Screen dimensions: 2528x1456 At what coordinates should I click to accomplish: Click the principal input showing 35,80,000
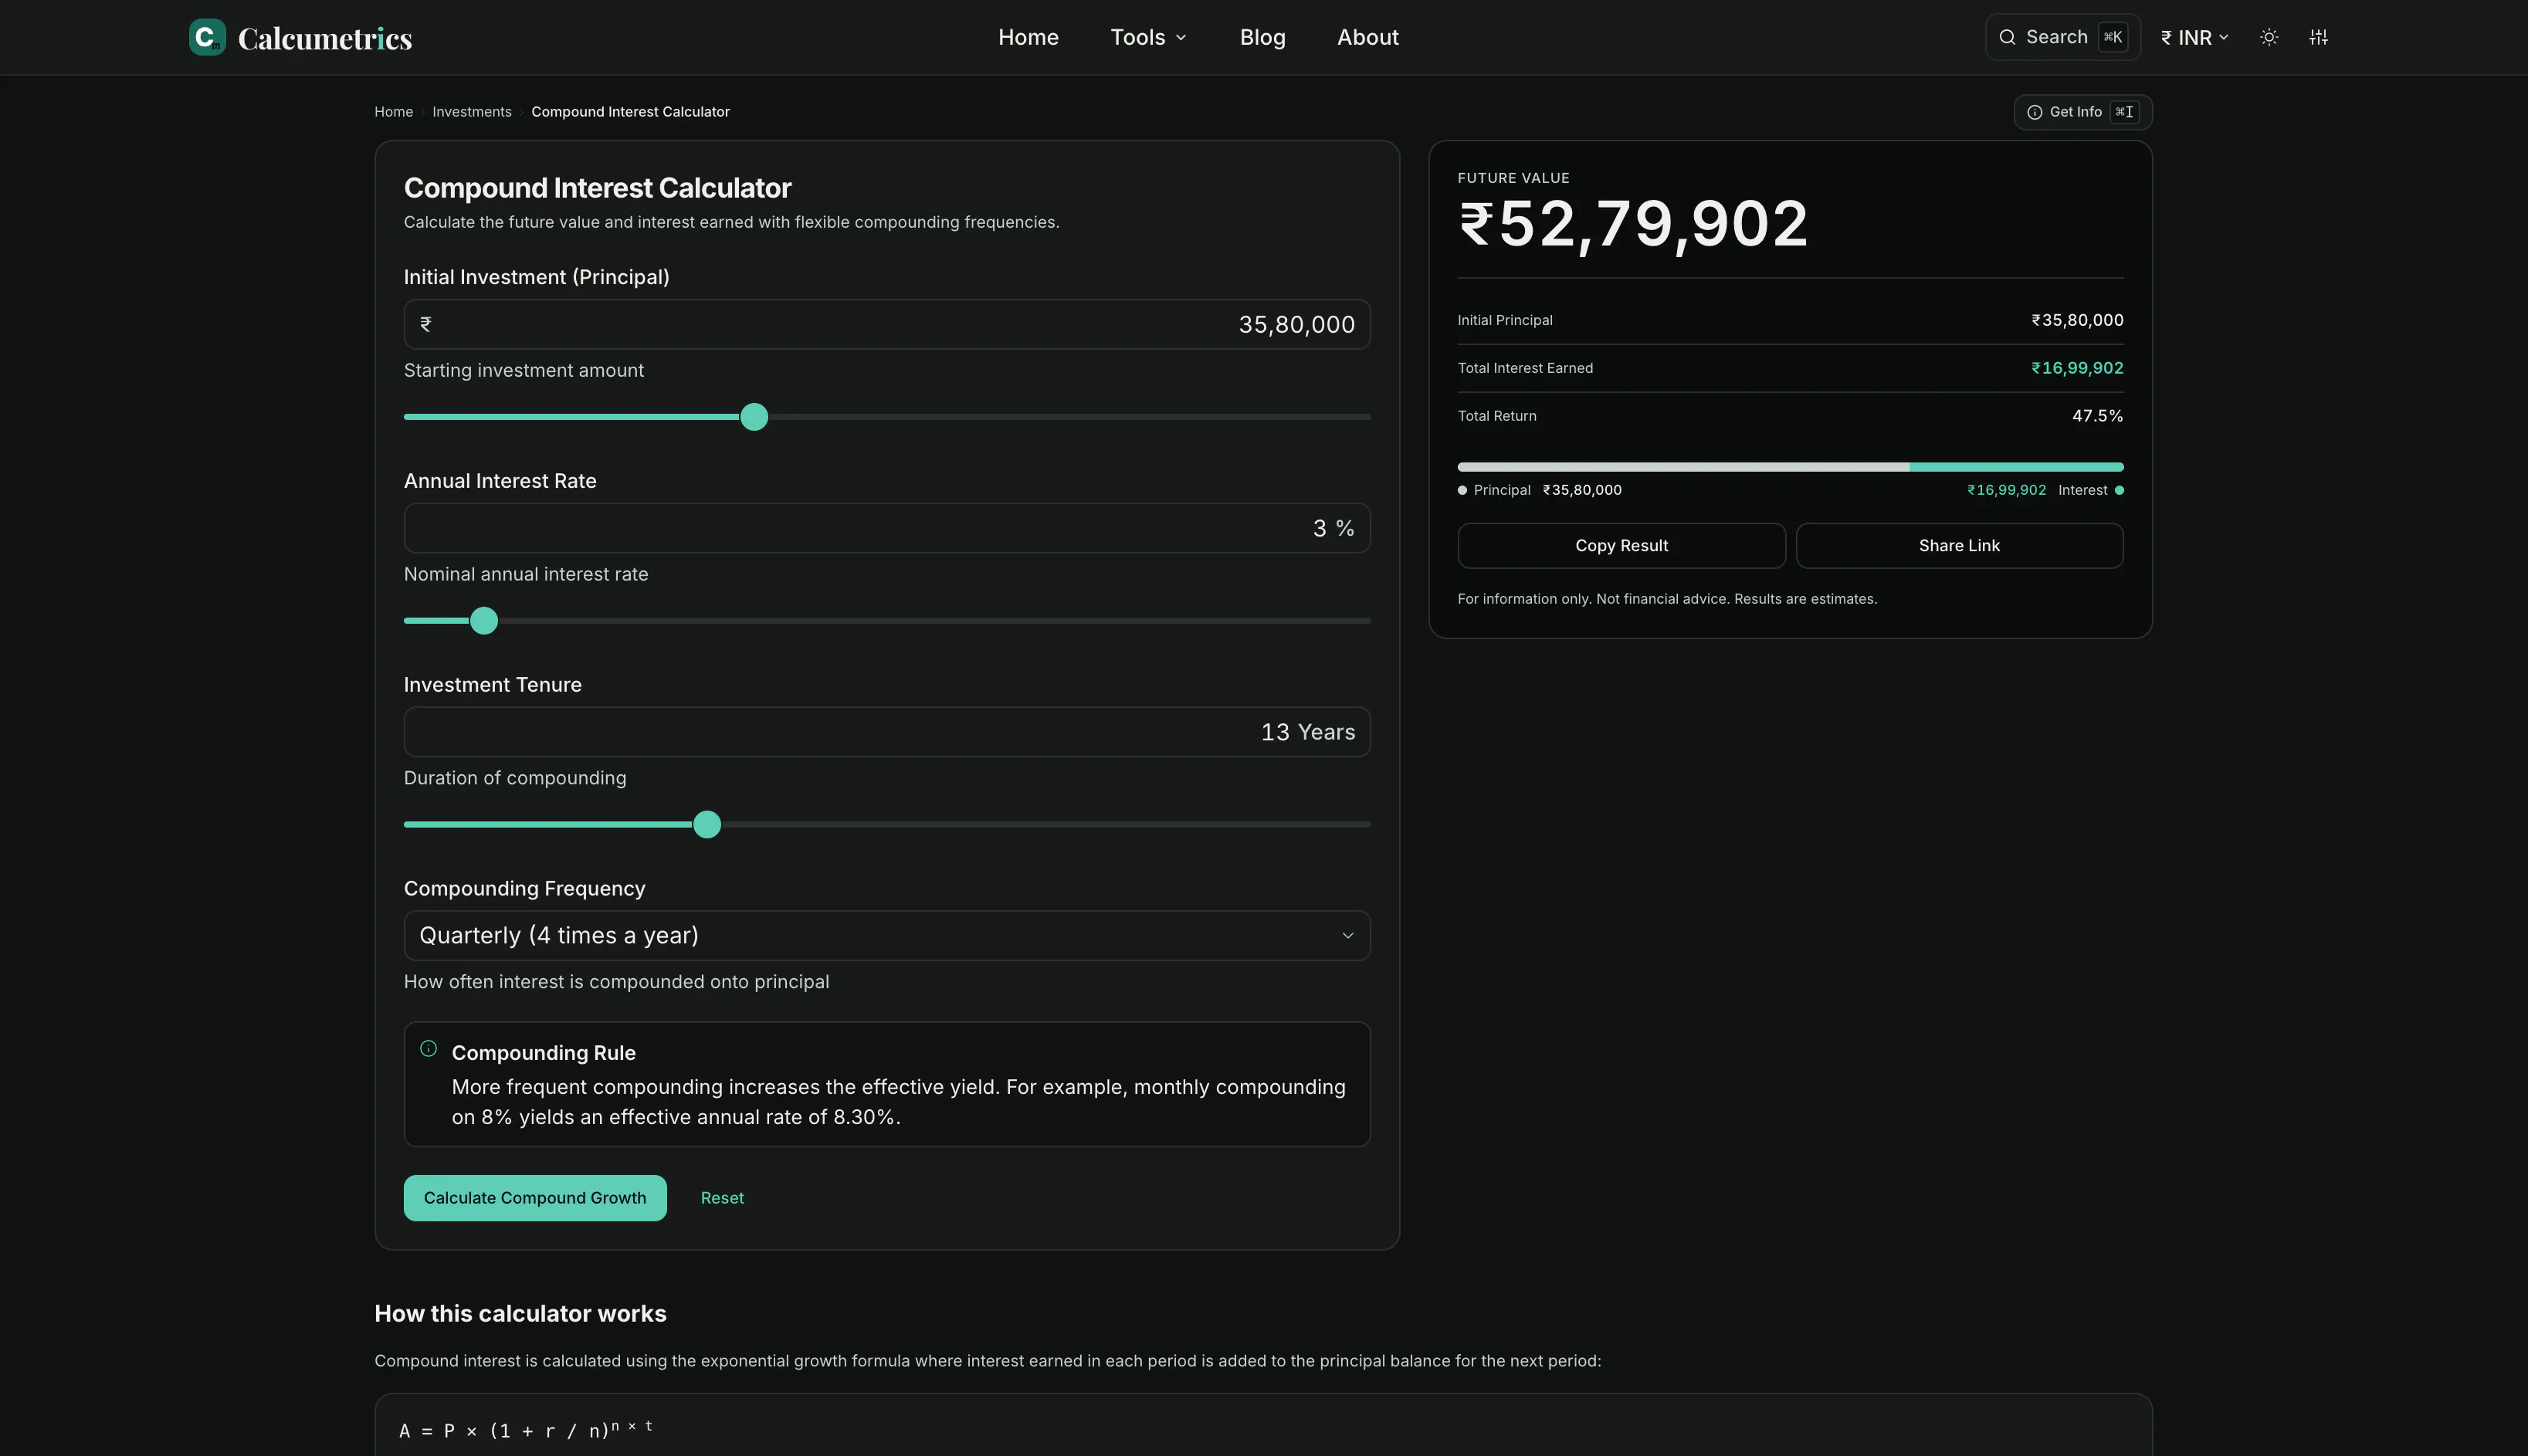point(887,324)
